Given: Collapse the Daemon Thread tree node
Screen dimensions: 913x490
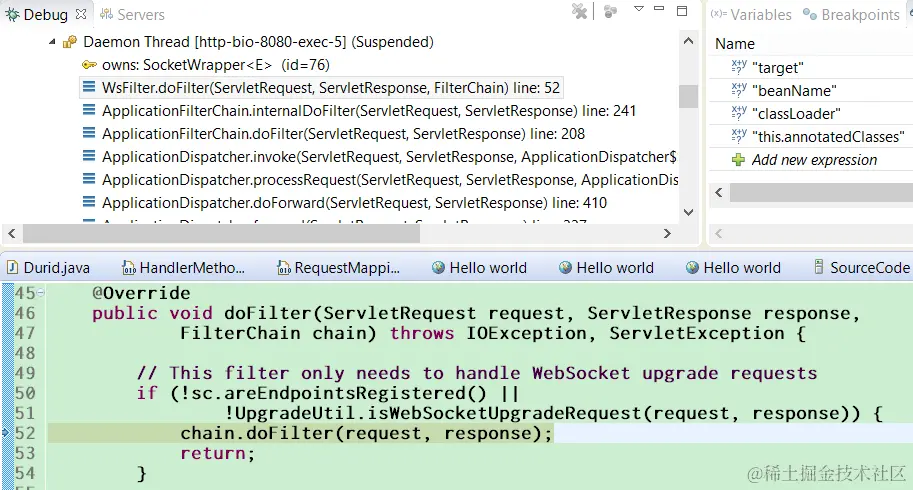Looking at the screenshot, I should [x=52, y=42].
